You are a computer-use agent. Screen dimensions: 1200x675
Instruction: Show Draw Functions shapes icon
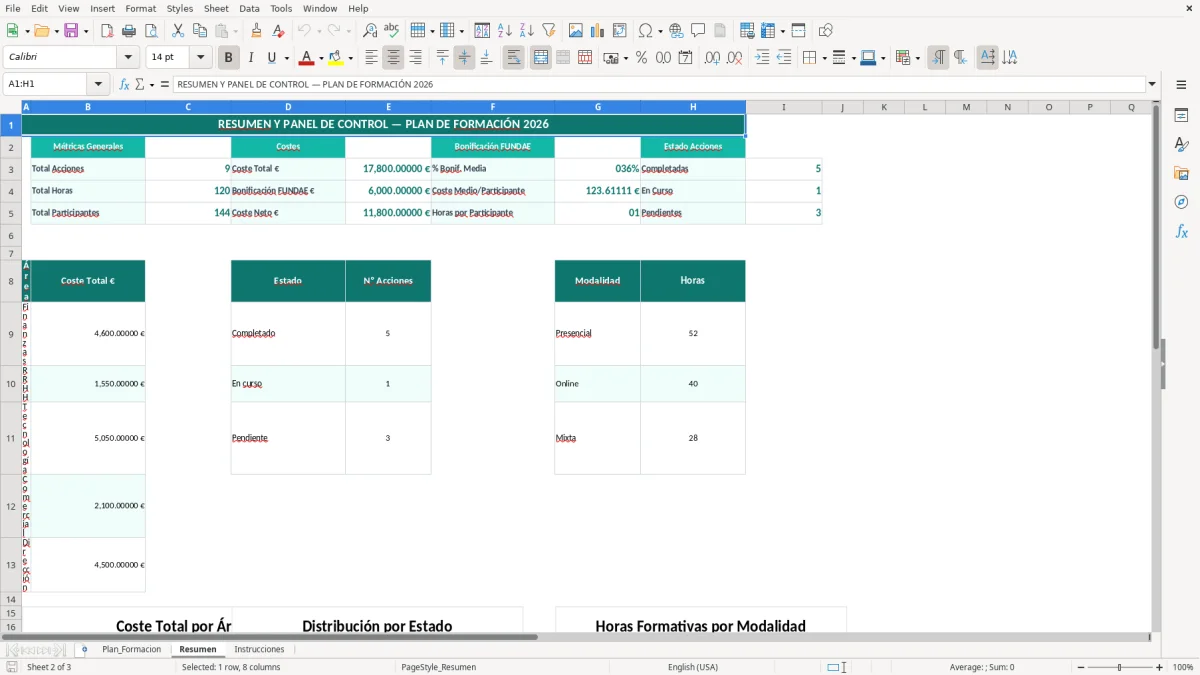[x=825, y=31]
